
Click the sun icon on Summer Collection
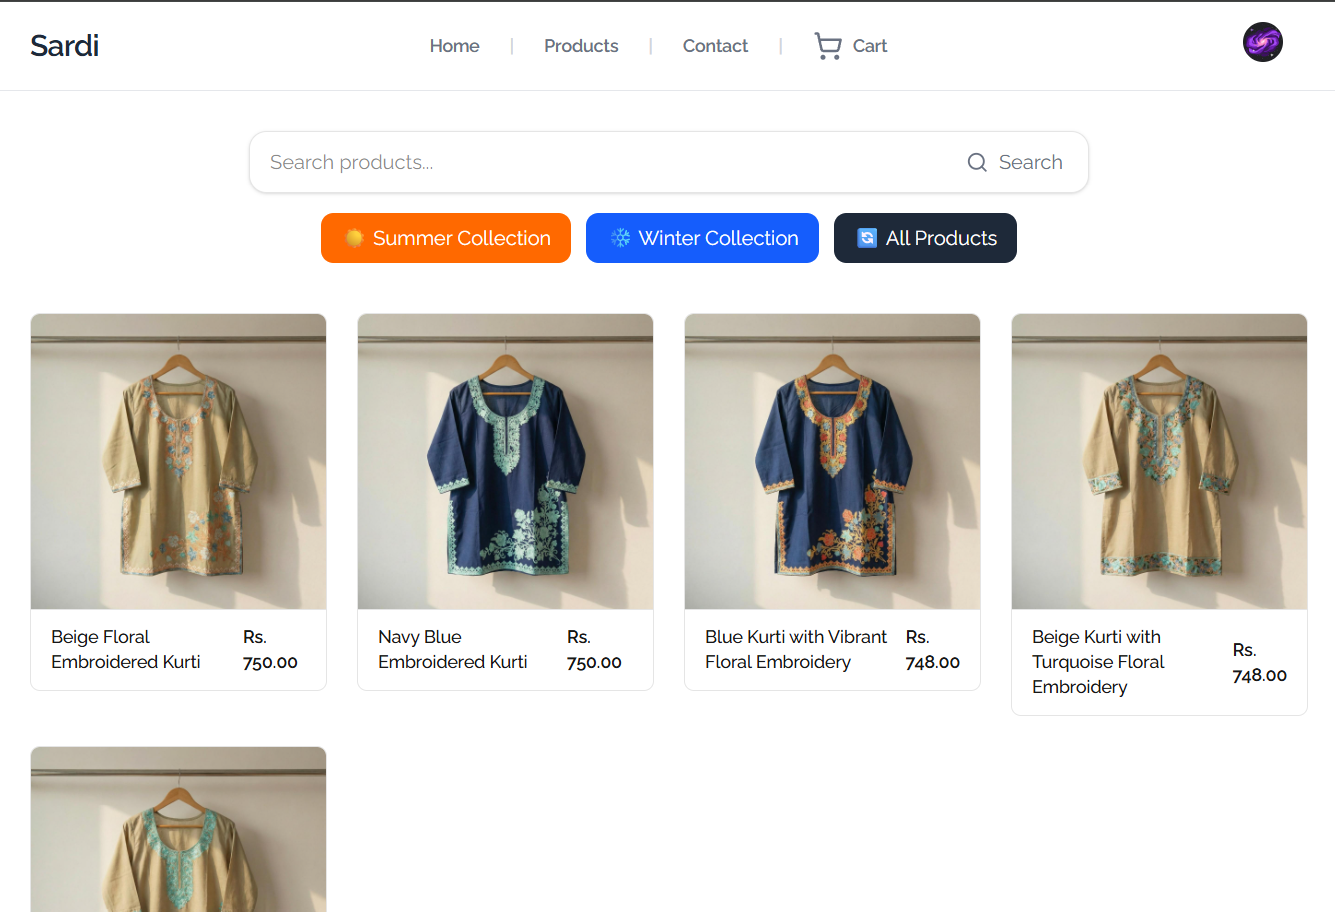pyautogui.click(x=354, y=238)
